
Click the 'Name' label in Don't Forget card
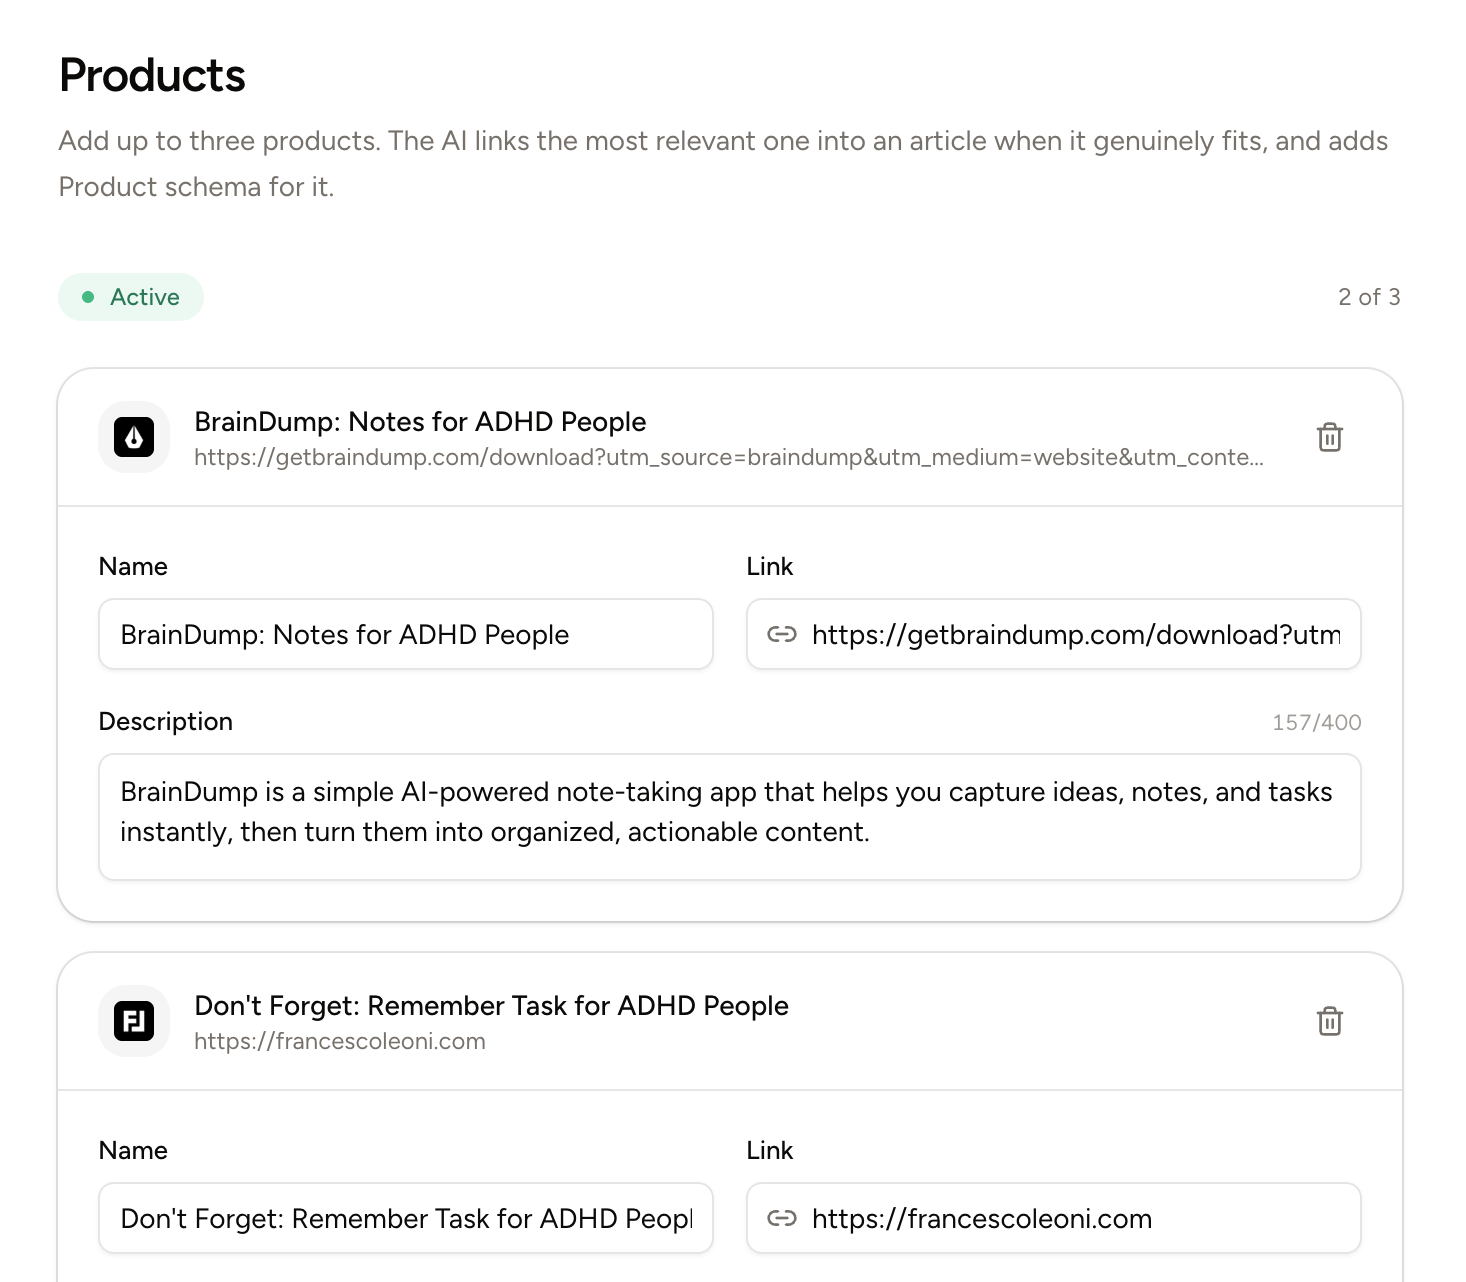pos(133,1150)
